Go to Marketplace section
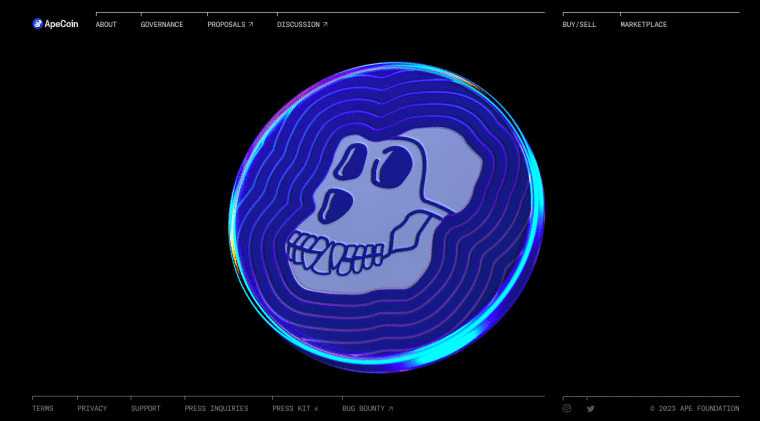Viewport: 760px width, 421px height. click(644, 24)
